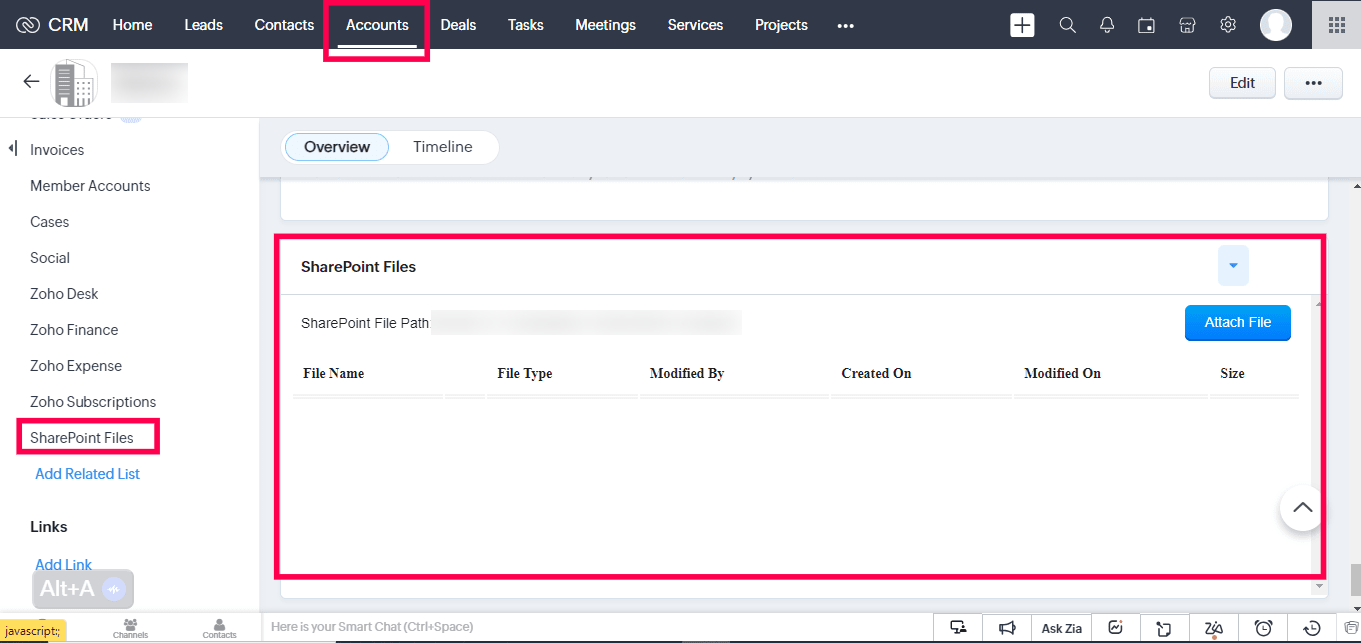Jump to Zoho Finance related list
Image resolution: width=1361 pixels, height=643 pixels.
pyautogui.click(x=74, y=330)
